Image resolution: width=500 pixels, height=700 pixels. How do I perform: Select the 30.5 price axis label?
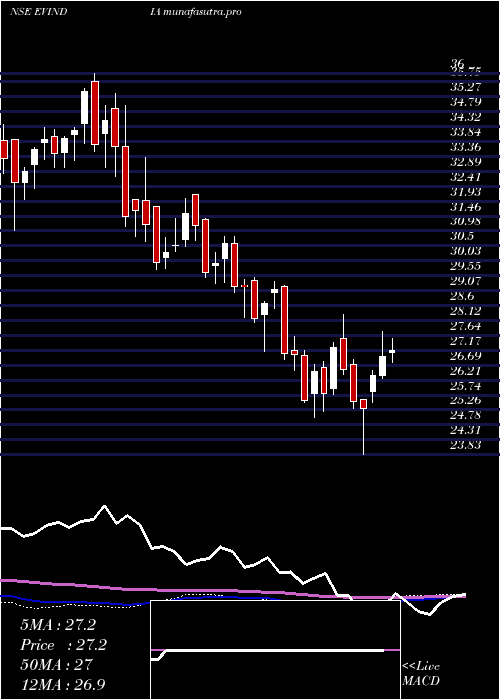pos(462,236)
